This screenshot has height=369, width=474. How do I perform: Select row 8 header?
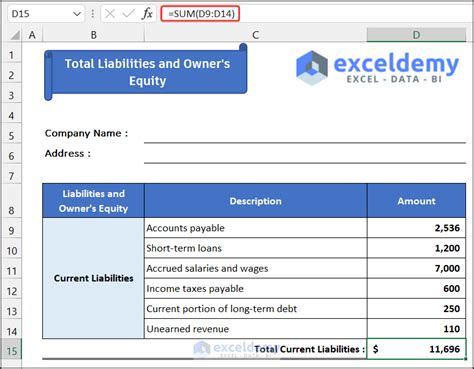[x=11, y=201]
